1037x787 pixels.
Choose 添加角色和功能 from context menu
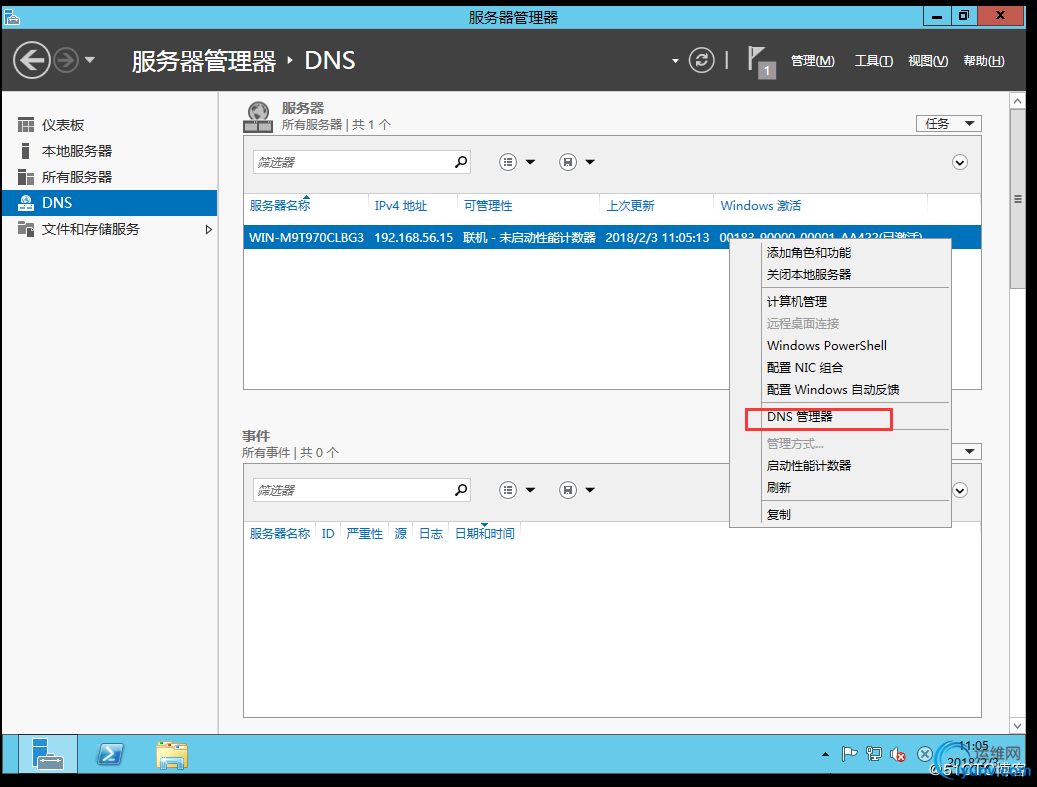point(840,253)
